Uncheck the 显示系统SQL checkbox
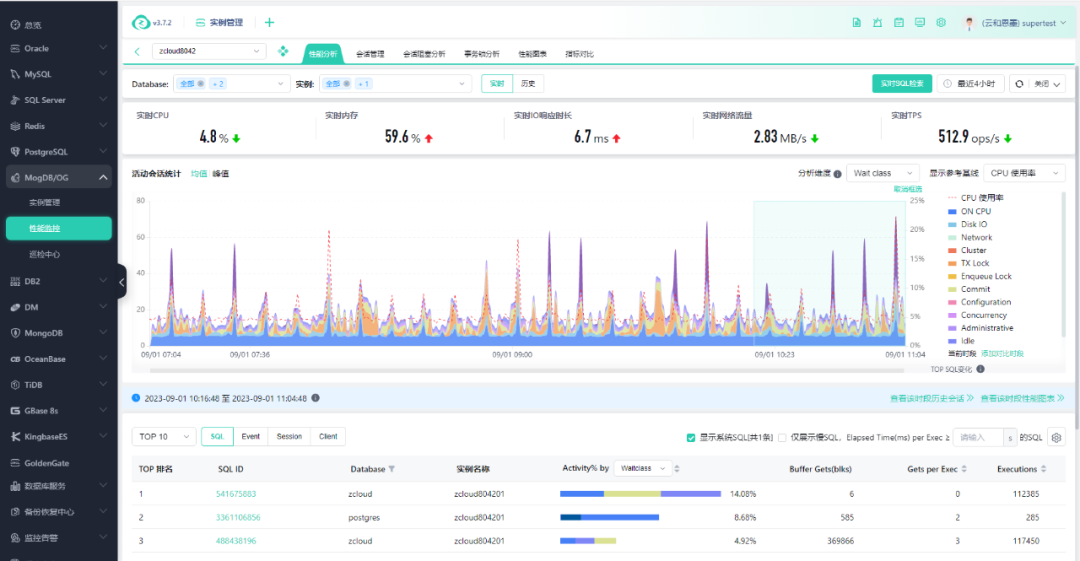Viewport: 1080px width, 561px height. (x=691, y=438)
